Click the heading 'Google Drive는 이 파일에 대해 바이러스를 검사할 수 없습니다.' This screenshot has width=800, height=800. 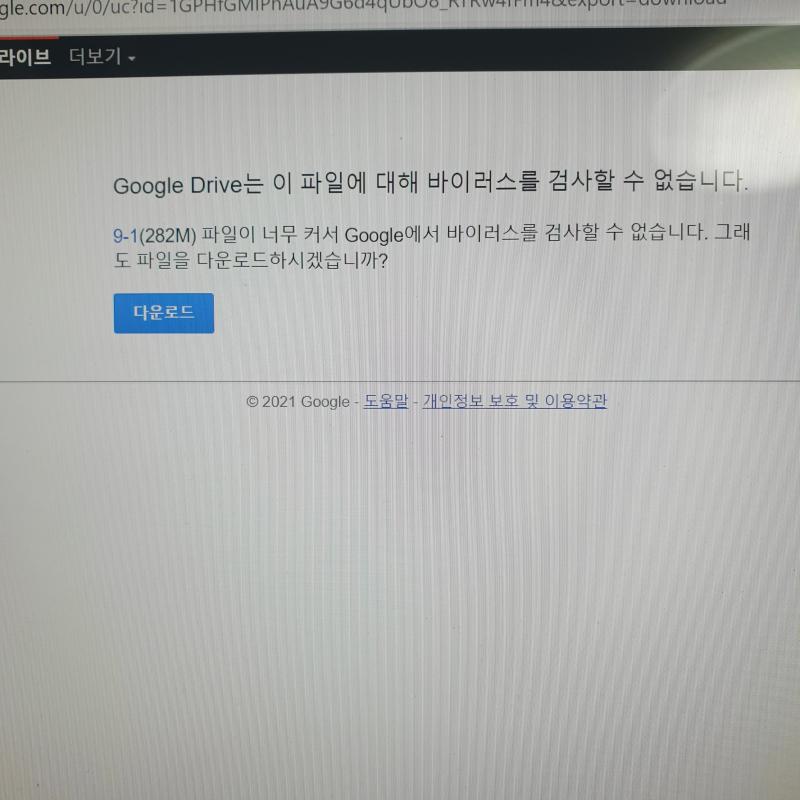tap(431, 183)
